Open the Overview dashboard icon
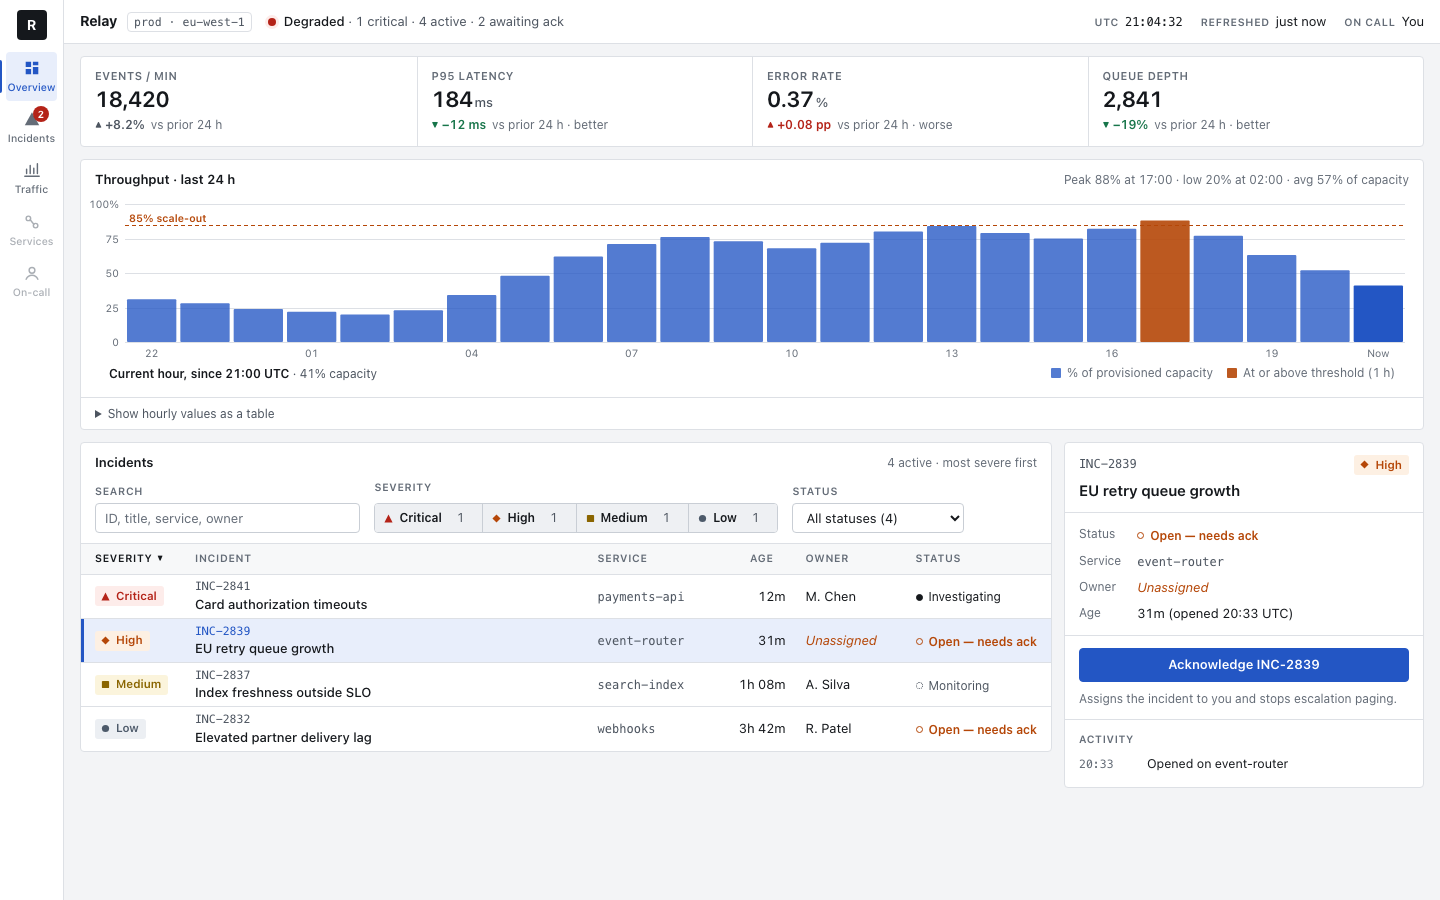The width and height of the screenshot is (1440, 900). [x=32, y=68]
